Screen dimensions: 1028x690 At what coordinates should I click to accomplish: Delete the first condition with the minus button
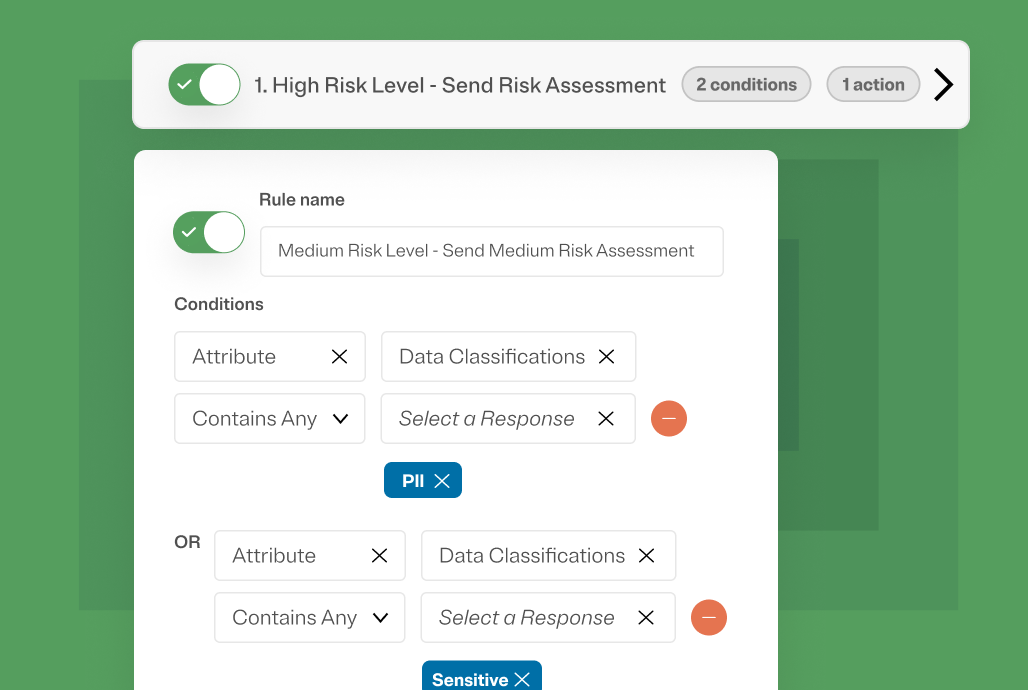(x=669, y=418)
